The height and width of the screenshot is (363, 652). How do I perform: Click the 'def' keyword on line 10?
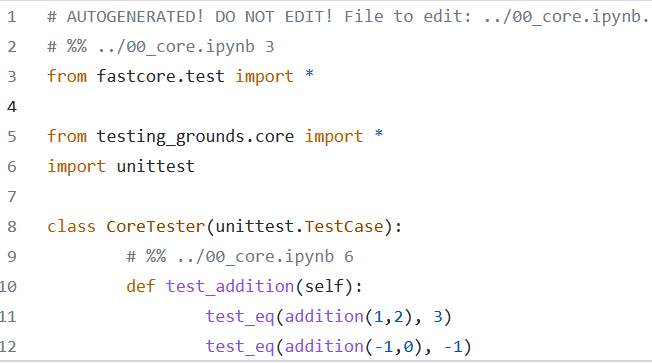click(141, 287)
